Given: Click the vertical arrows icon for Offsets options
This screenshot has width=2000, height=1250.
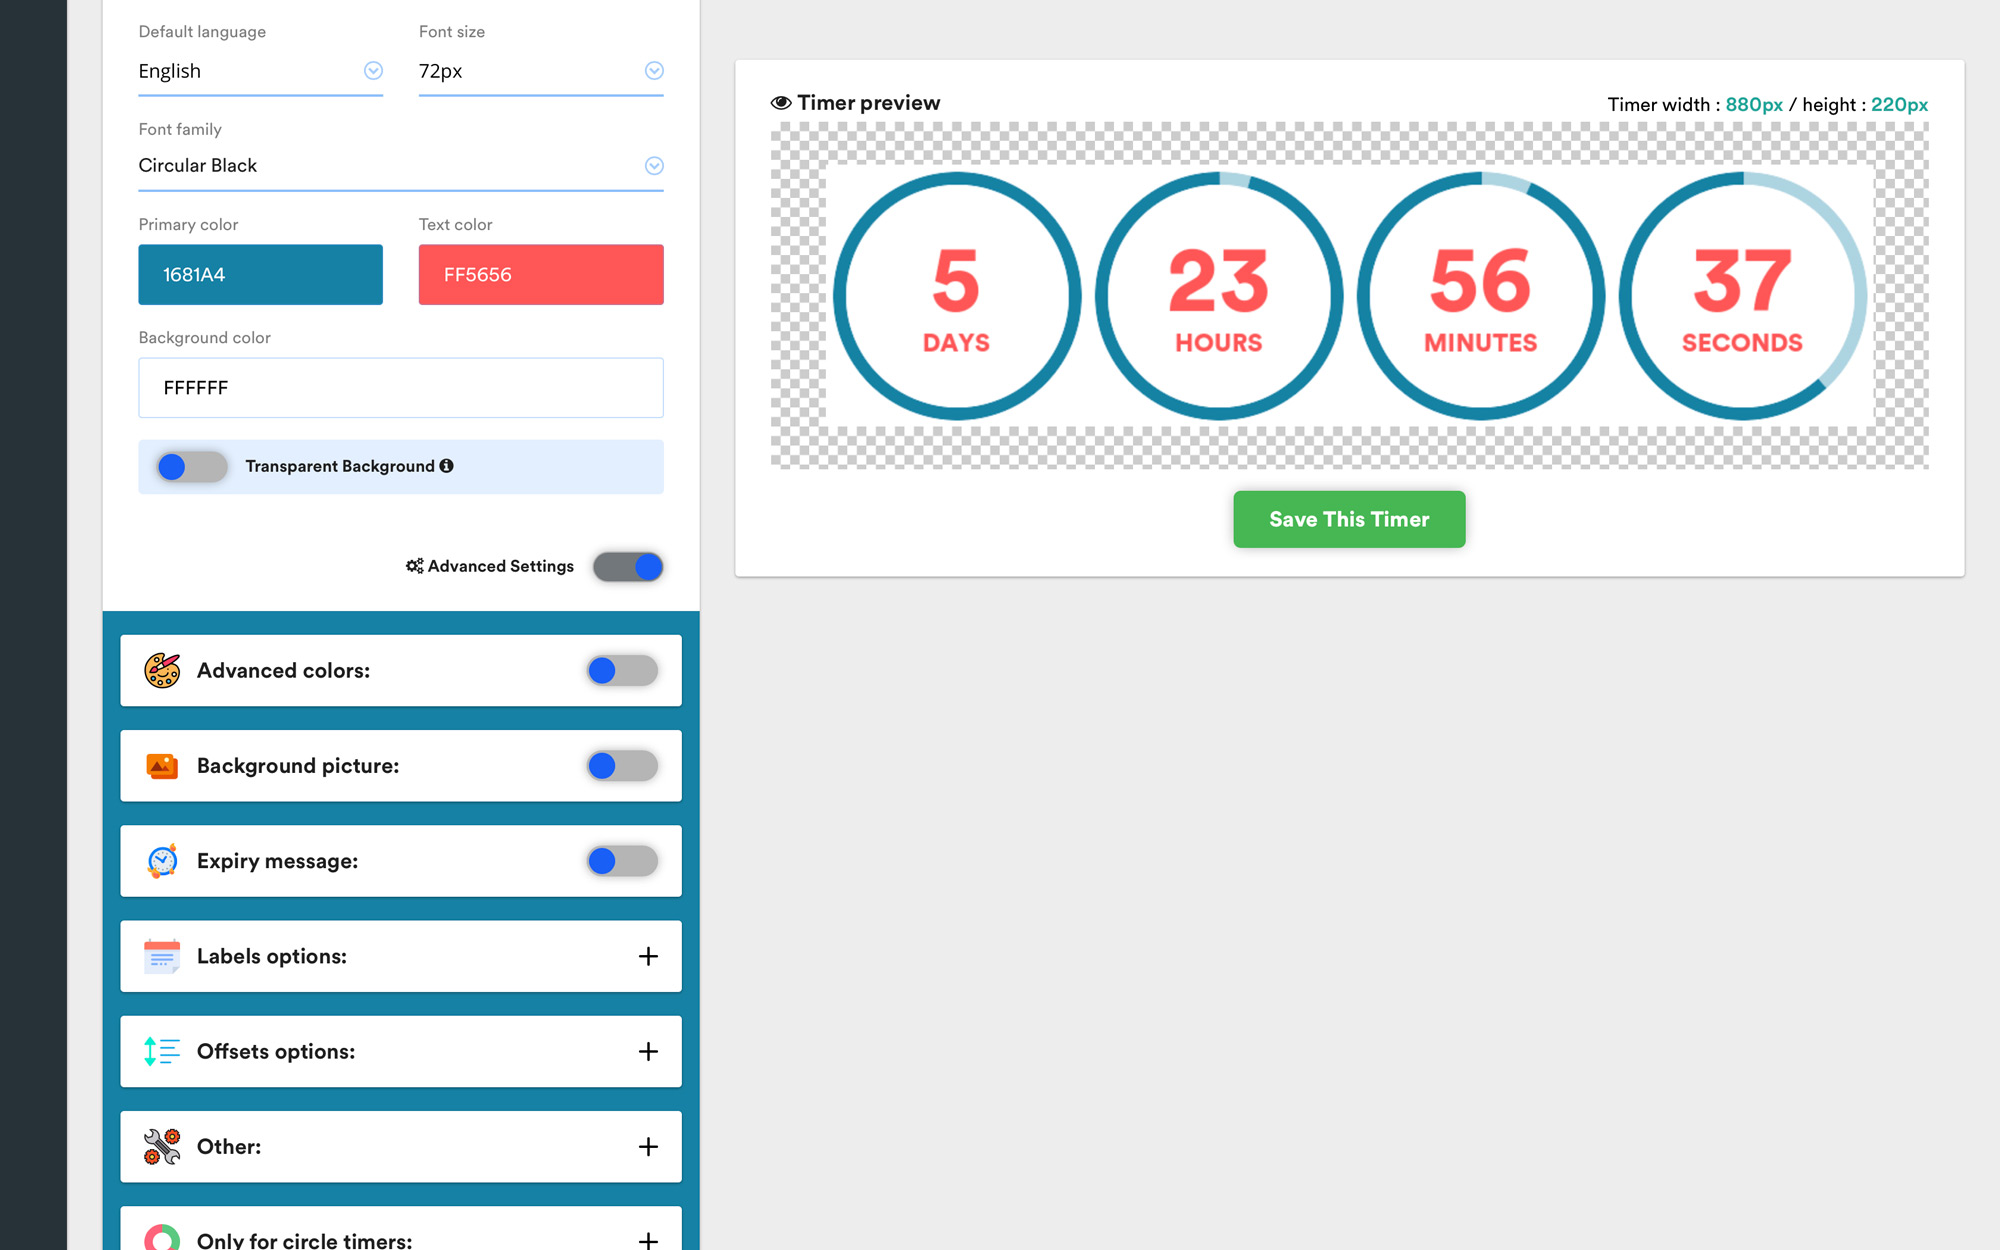Looking at the screenshot, I should coord(161,1051).
